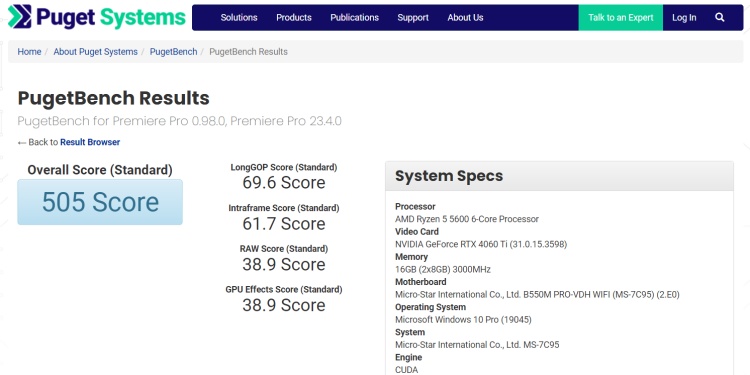
Task: Click B550M PRO-VDH WIFI motherboard text
Action: click(537, 295)
